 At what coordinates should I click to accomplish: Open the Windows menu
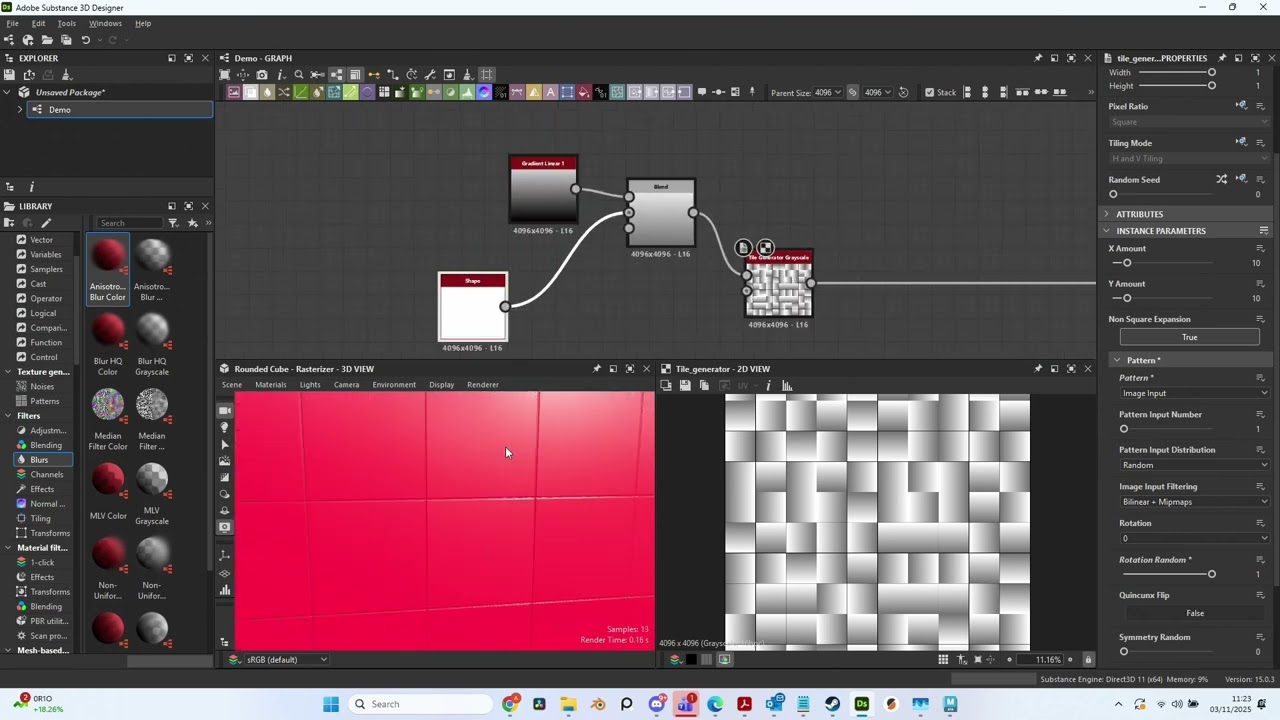[x=105, y=23]
